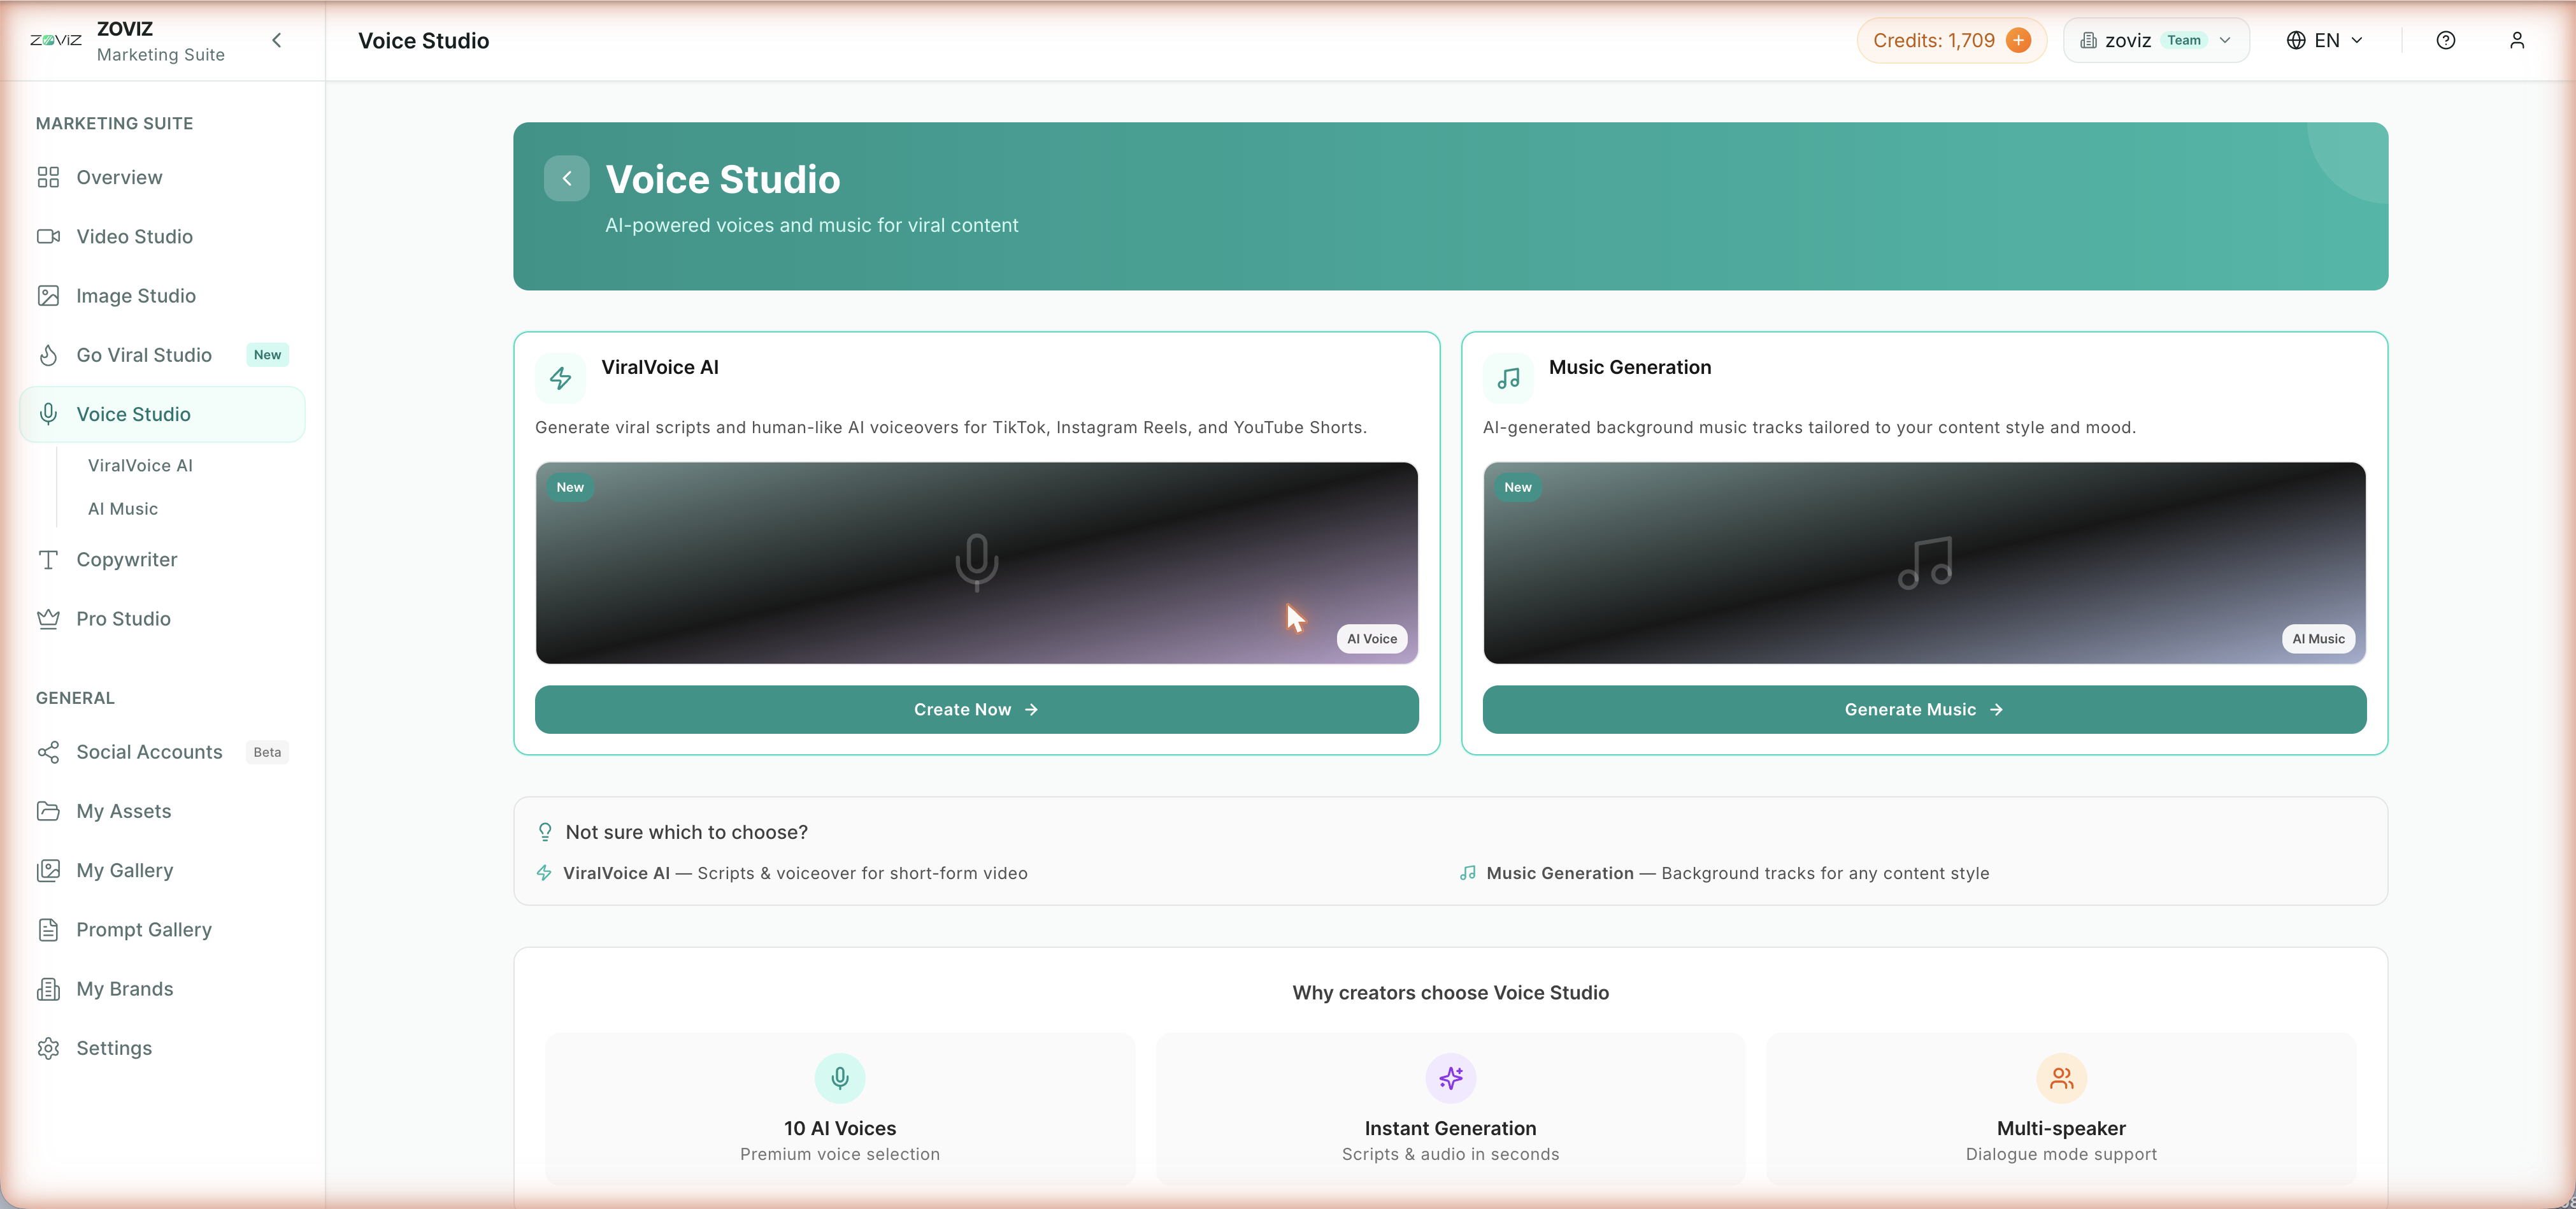
Task: Open the EN language dropdown
Action: click(x=2325, y=40)
